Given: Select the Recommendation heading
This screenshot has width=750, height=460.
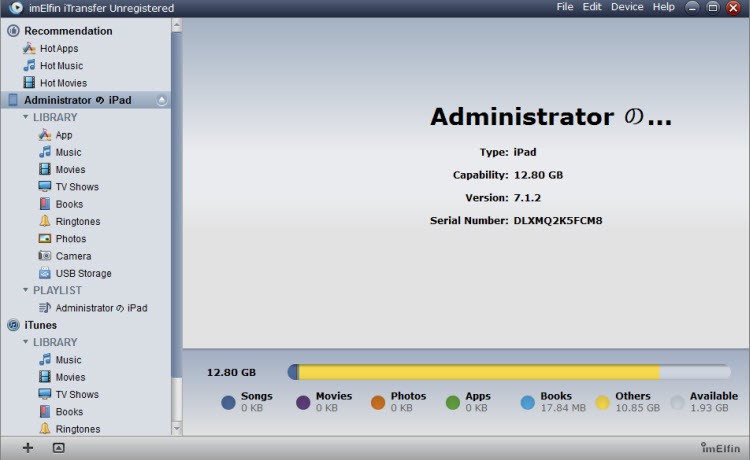Looking at the screenshot, I should click(x=68, y=31).
